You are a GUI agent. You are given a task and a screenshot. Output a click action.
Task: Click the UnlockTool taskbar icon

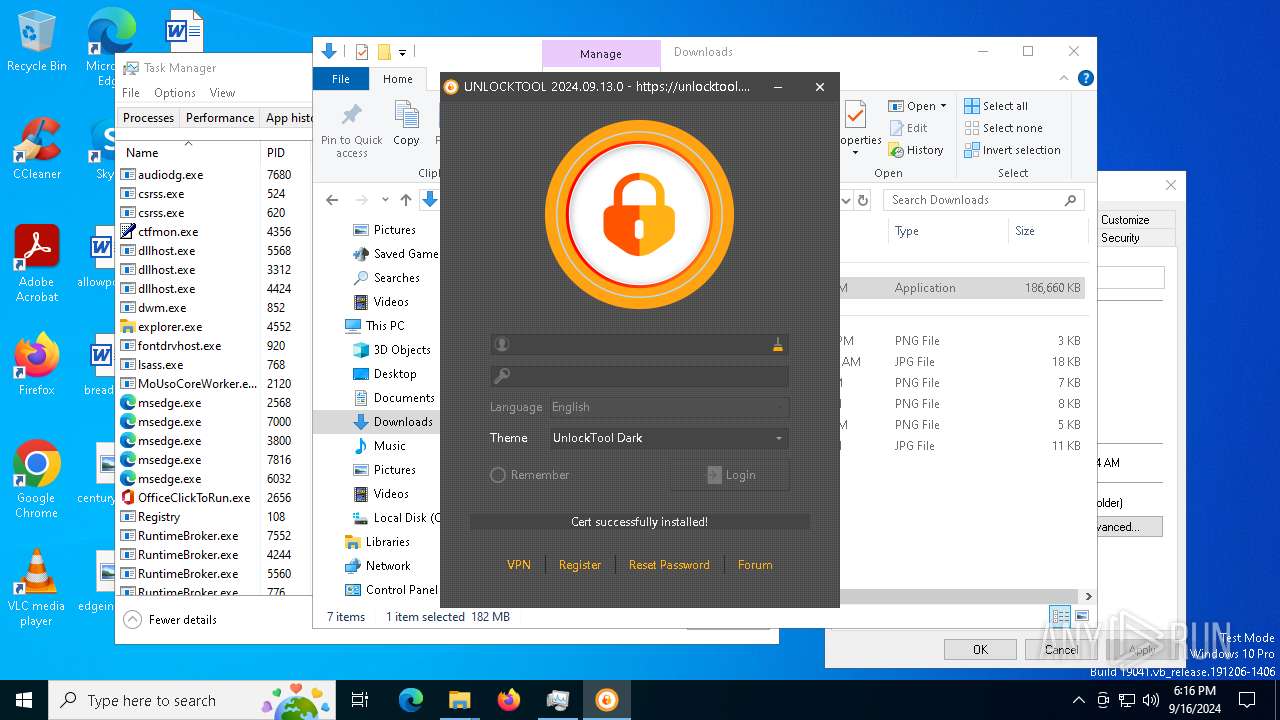click(x=606, y=700)
